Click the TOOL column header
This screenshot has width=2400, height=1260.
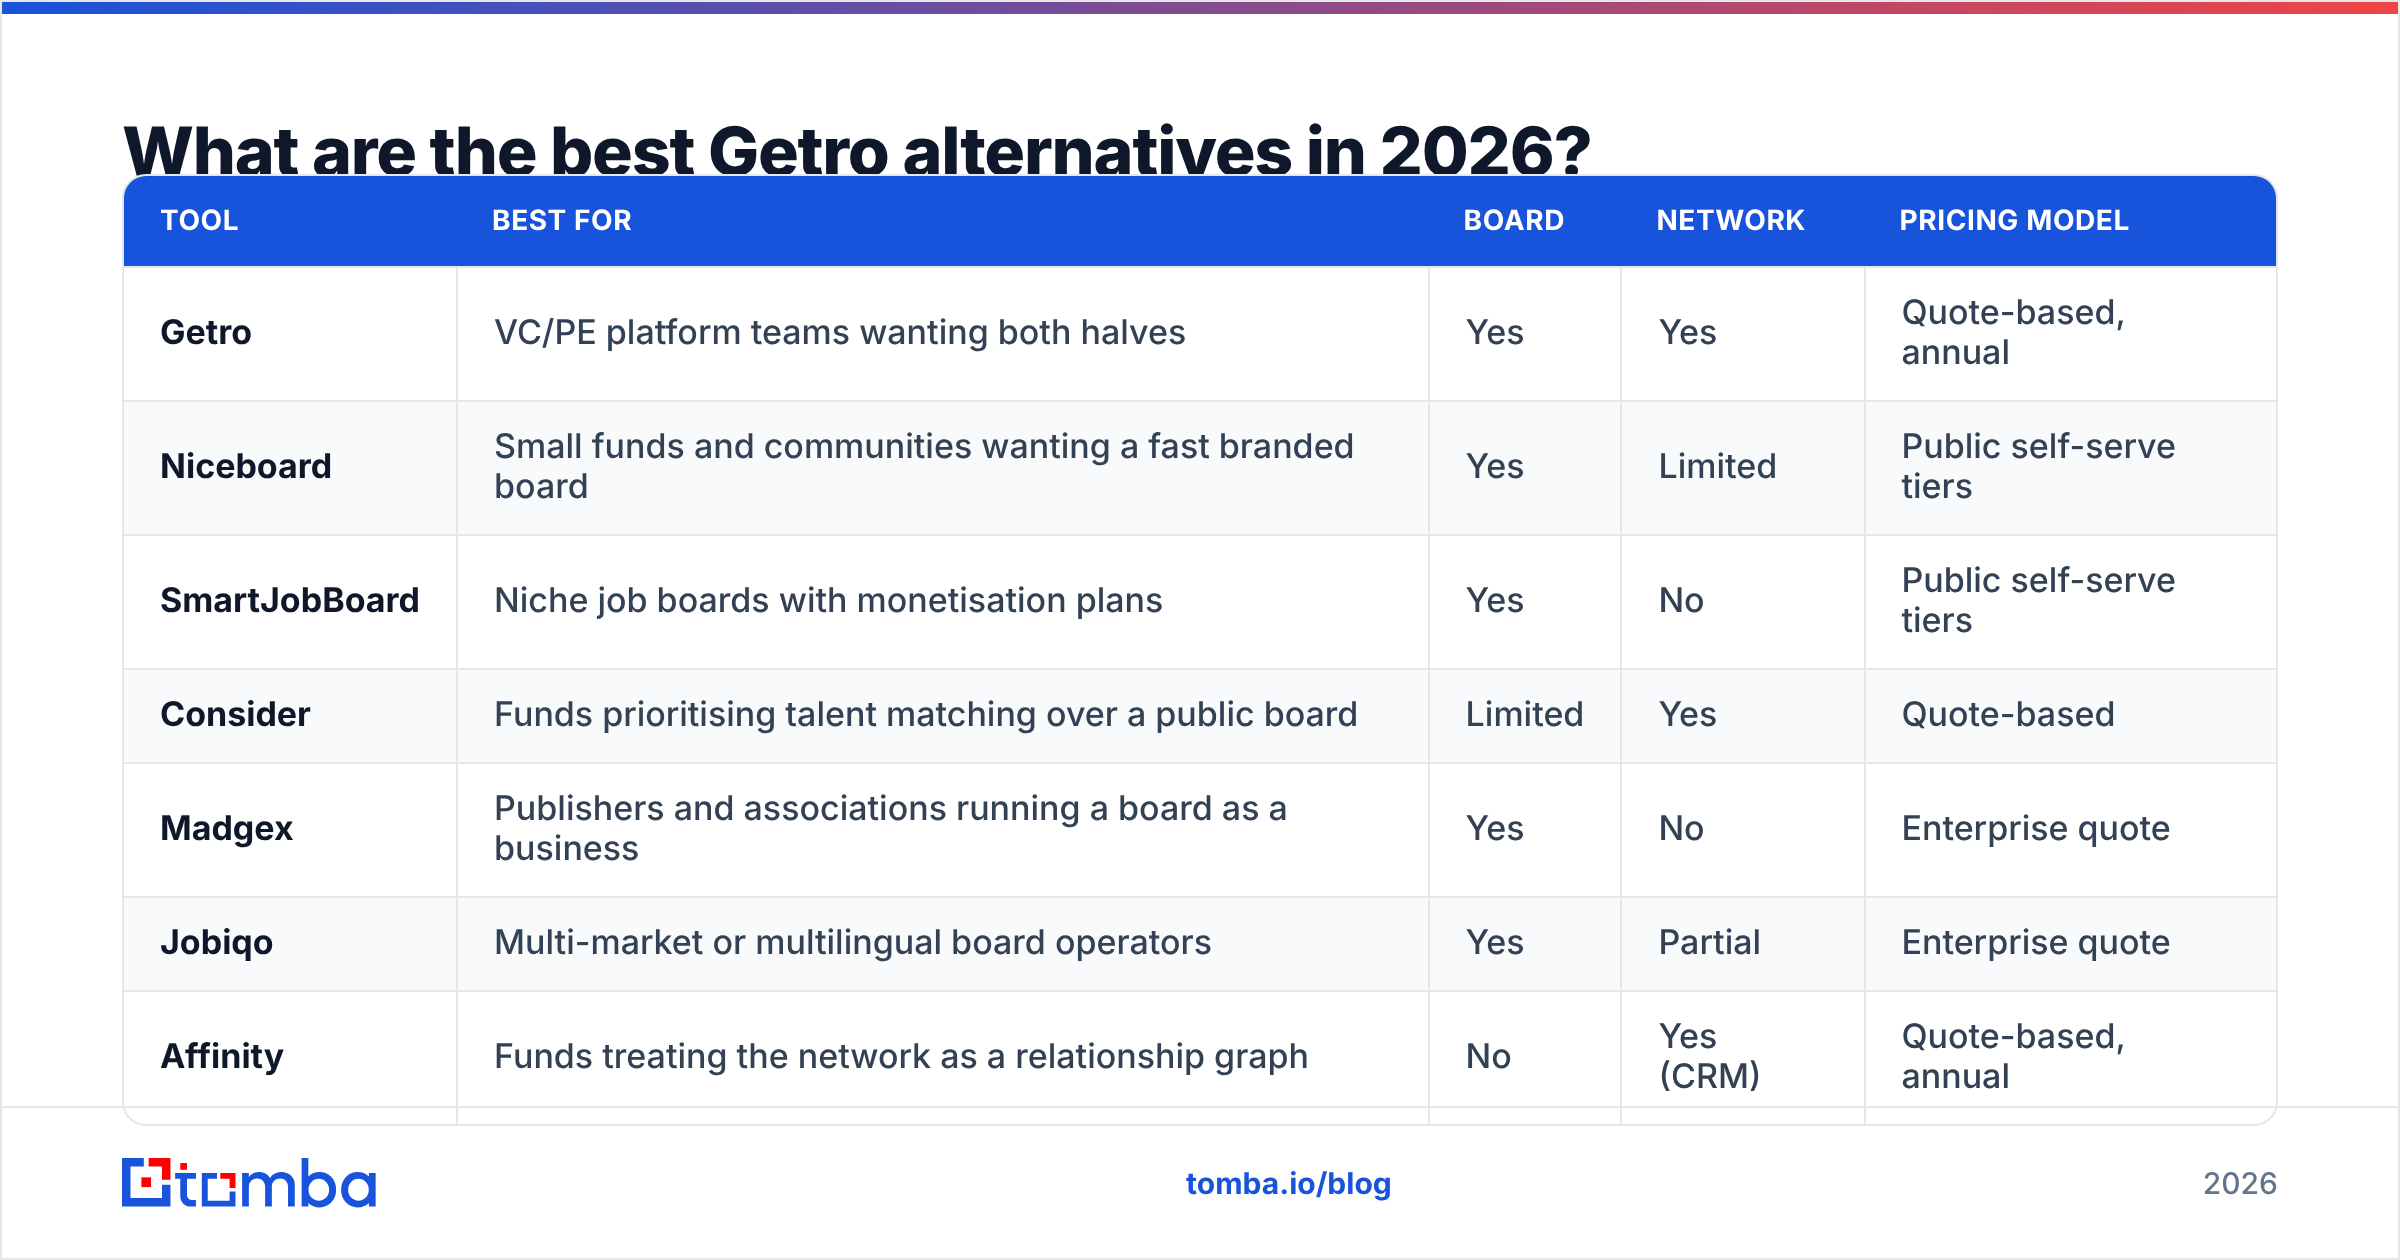pyautogui.click(x=199, y=220)
